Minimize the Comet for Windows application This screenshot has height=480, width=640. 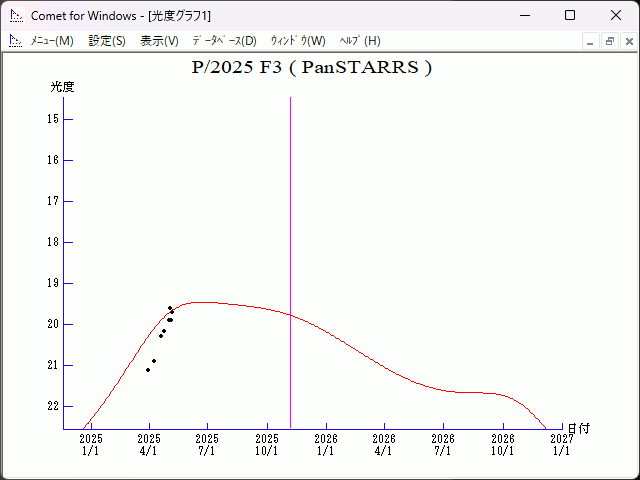(x=524, y=15)
